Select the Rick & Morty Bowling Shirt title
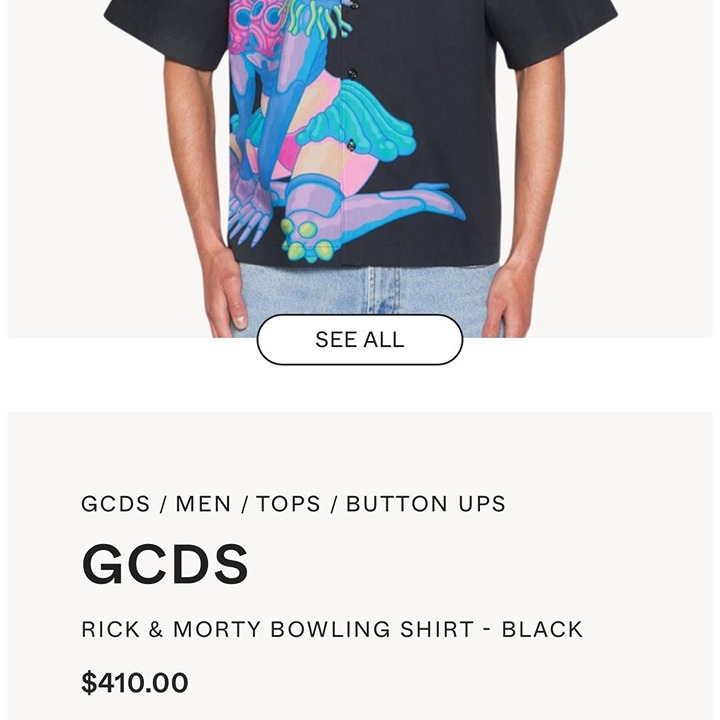Screen dimensions: 720x720 pyautogui.click(x=332, y=629)
